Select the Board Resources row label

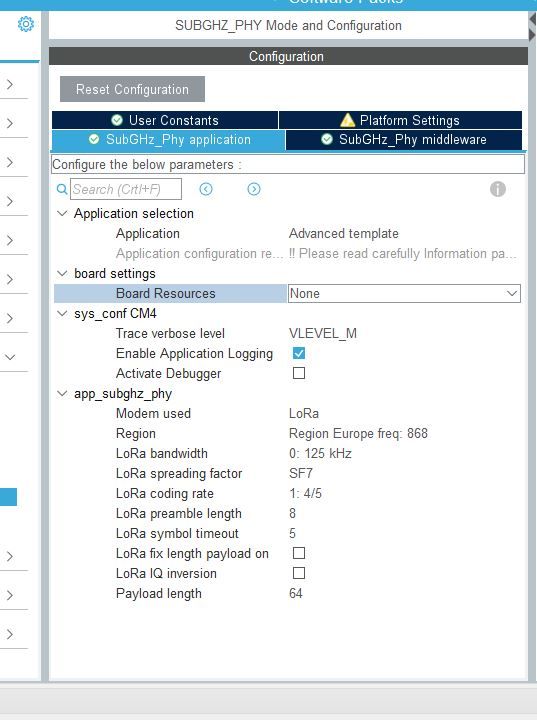click(x=165, y=293)
